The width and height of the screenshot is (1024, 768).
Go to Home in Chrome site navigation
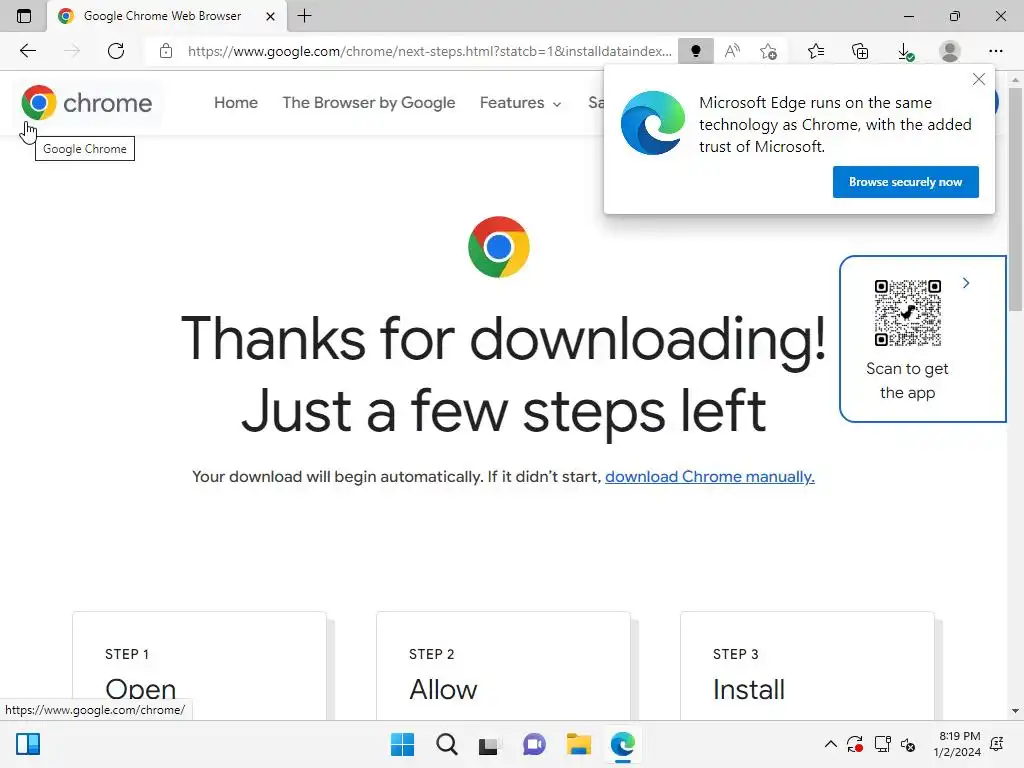[x=236, y=103]
